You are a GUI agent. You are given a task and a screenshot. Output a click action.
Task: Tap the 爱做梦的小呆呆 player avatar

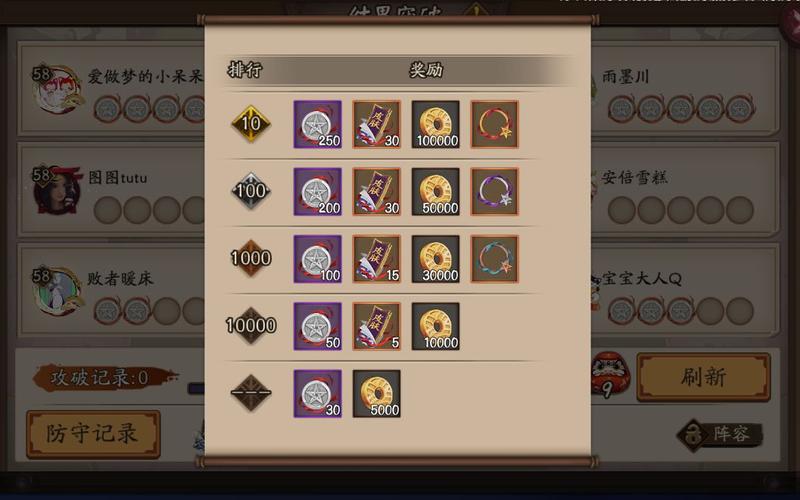click(x=57, y=89)
